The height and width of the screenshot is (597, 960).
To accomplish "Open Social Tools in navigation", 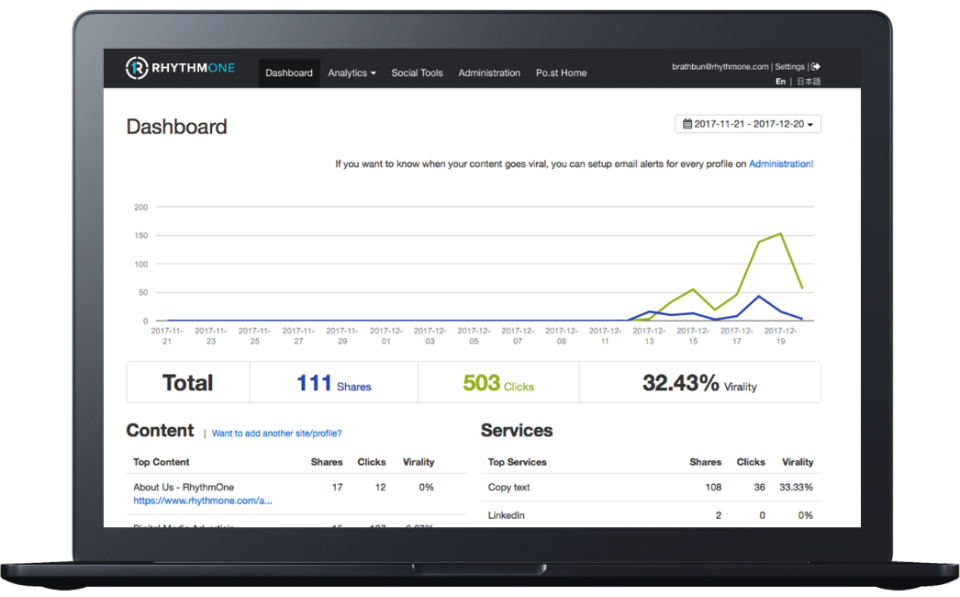I will pos(417,73).
